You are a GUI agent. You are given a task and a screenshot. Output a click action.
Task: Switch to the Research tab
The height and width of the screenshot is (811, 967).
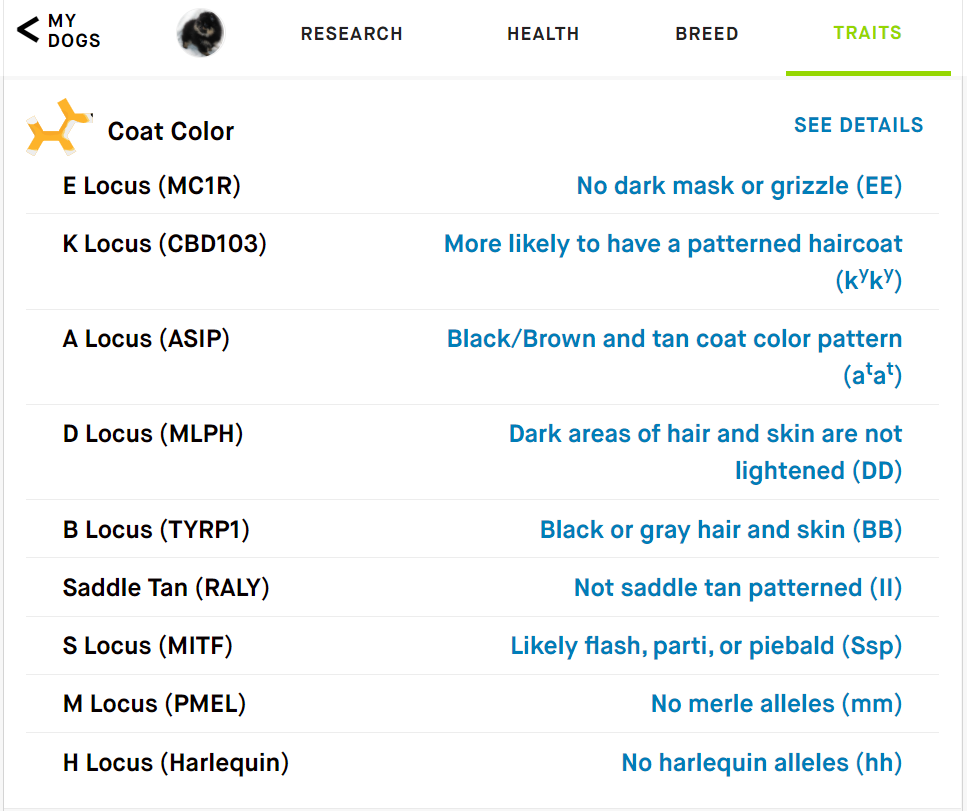[352, 33]
